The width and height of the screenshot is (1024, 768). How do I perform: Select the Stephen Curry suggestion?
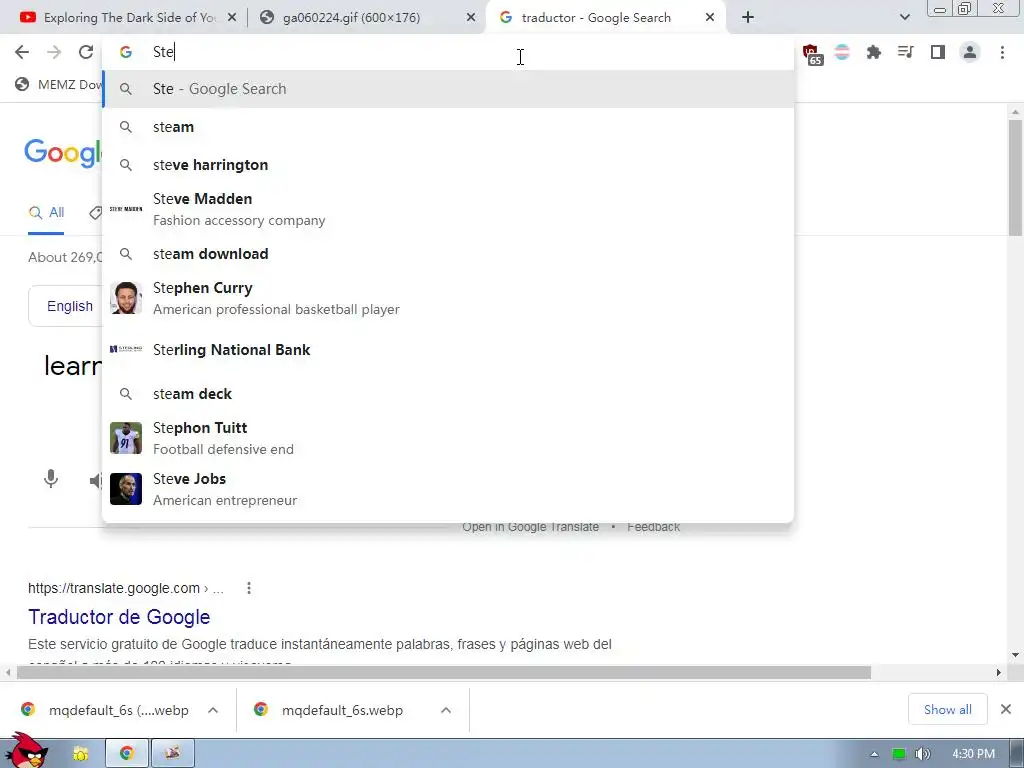point(448,298)
